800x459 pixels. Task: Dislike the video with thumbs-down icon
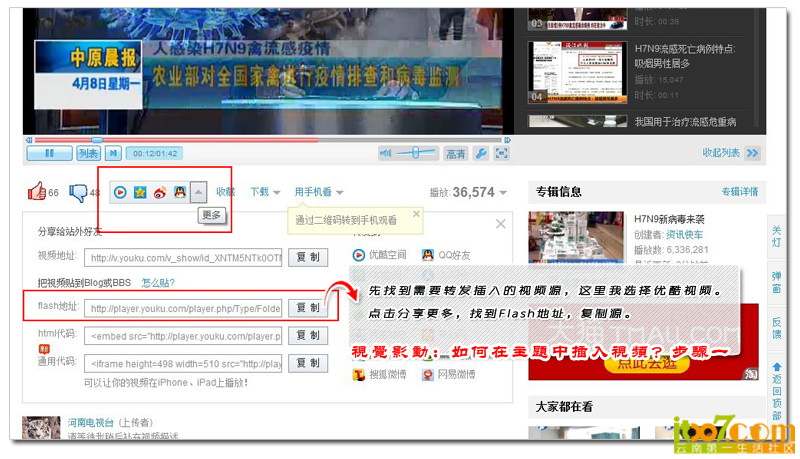78,192
